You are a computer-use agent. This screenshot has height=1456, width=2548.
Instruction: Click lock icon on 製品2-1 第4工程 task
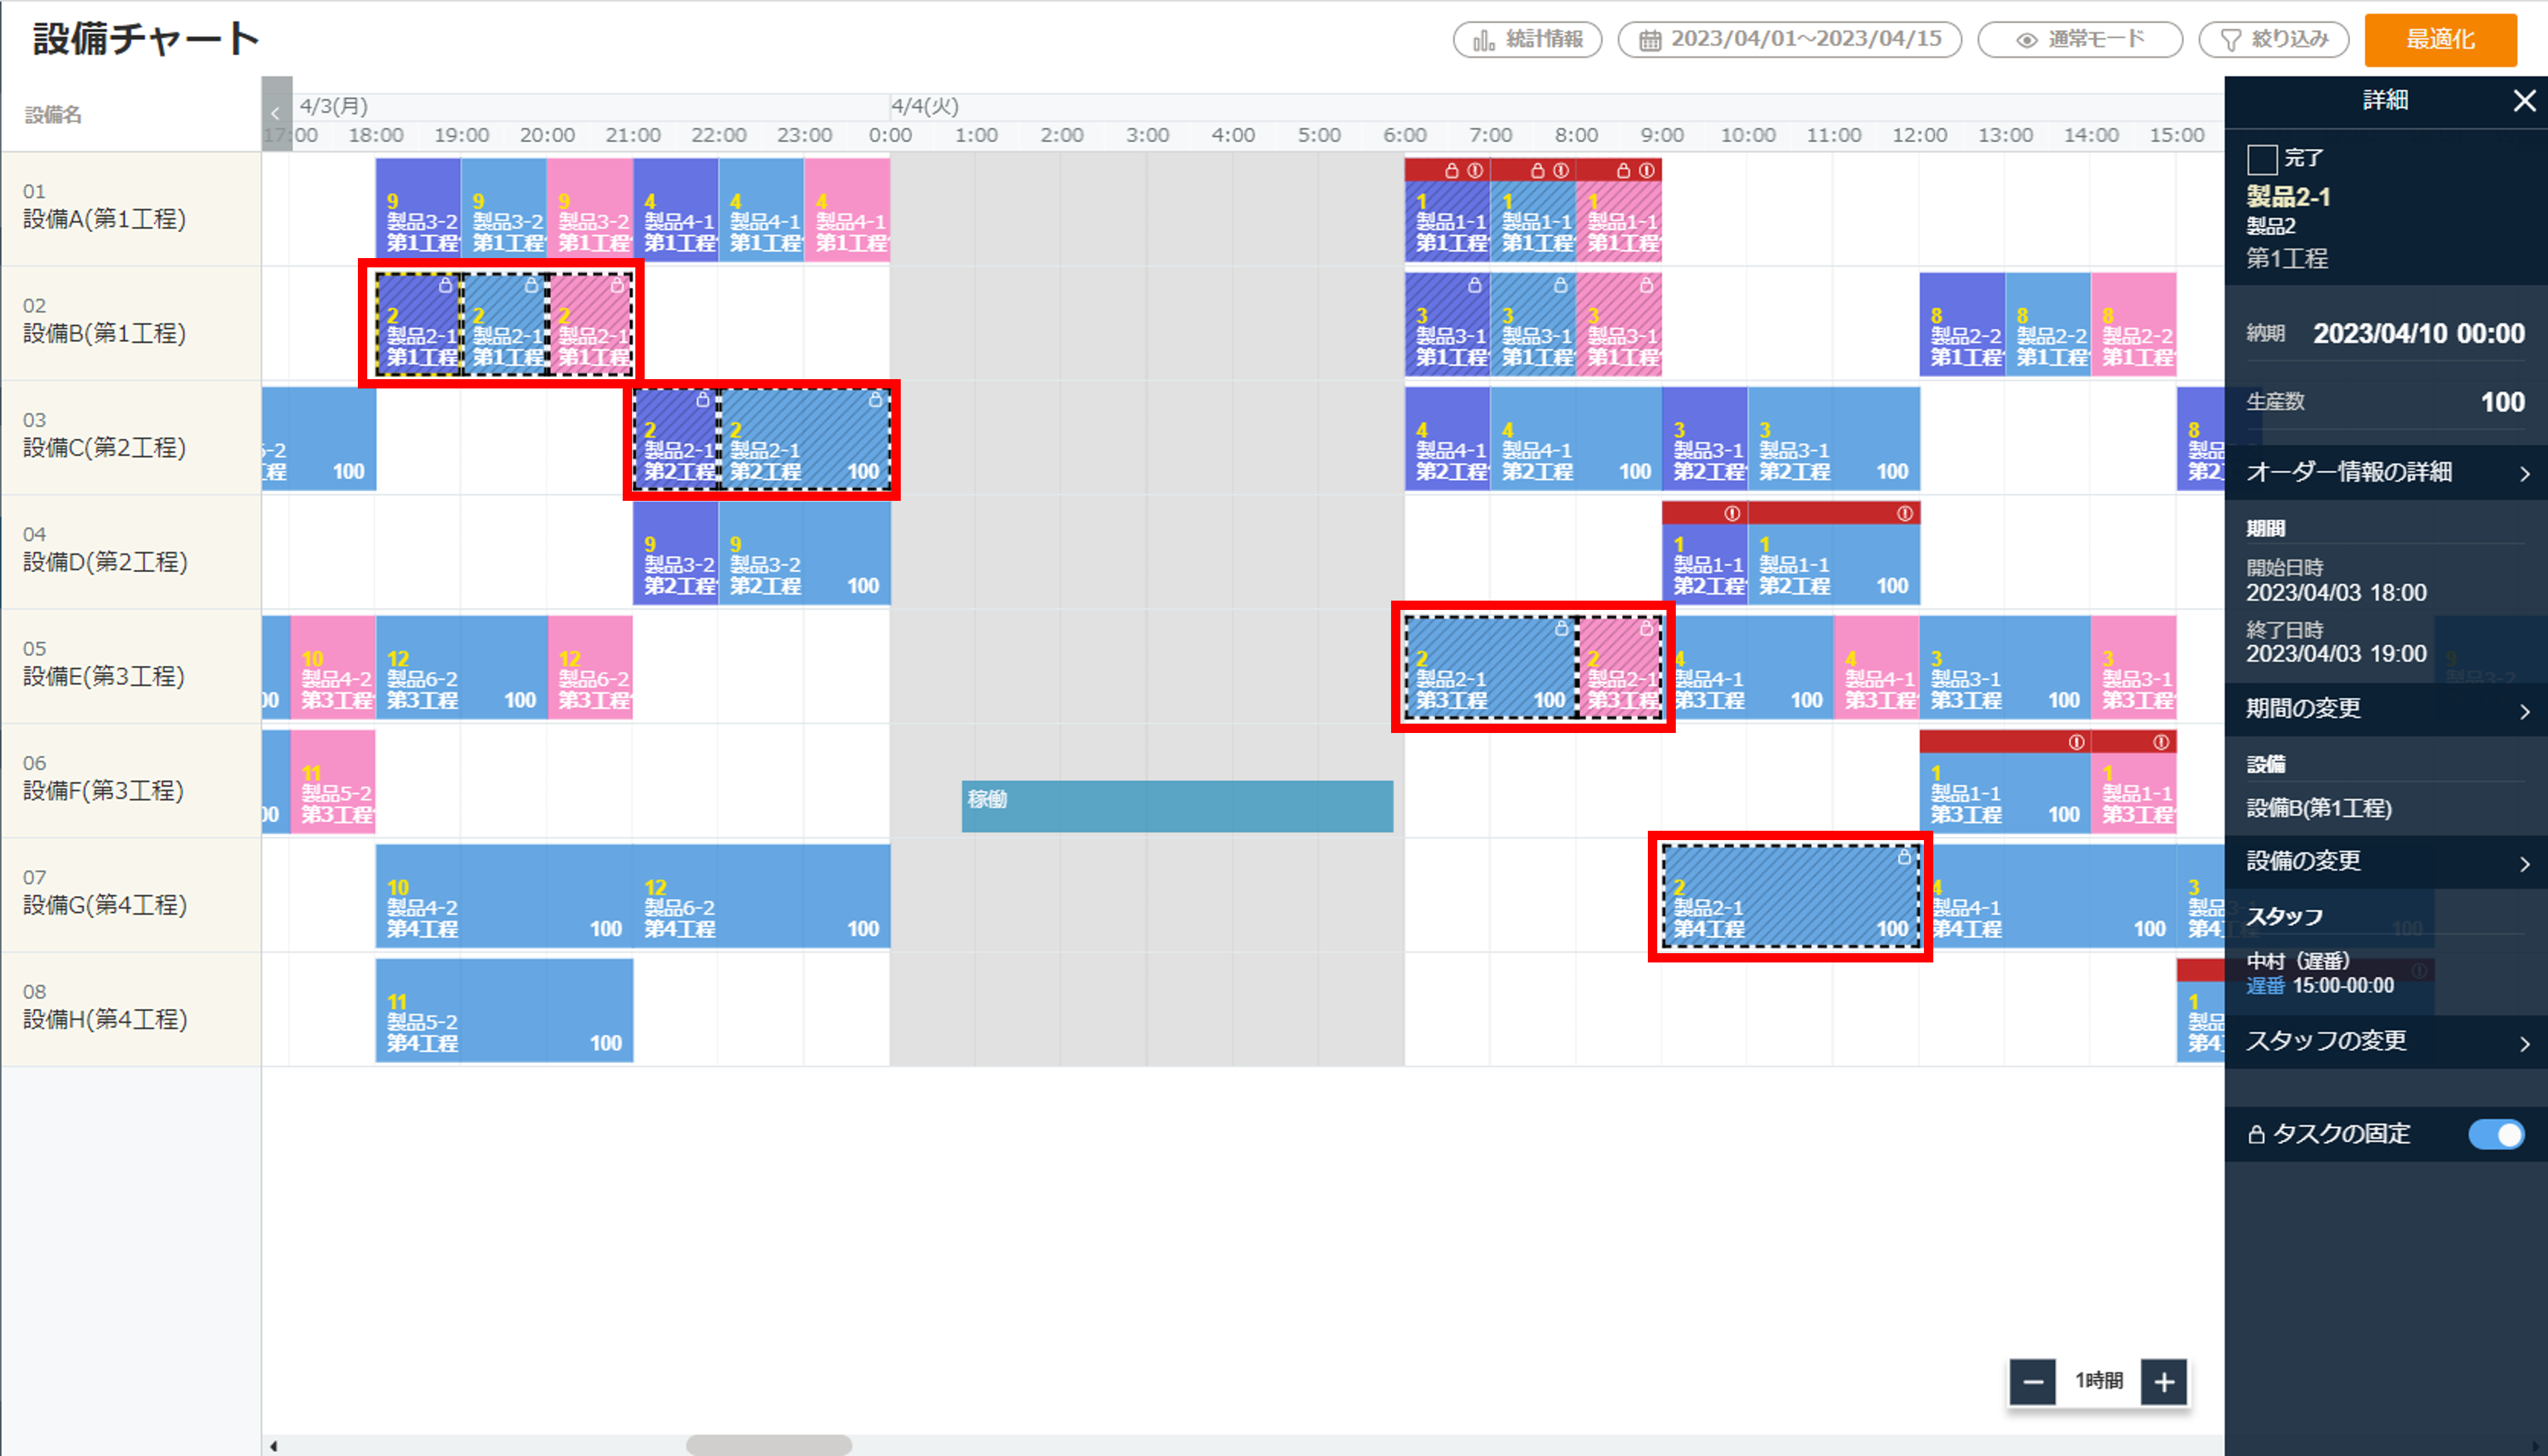1904,857
